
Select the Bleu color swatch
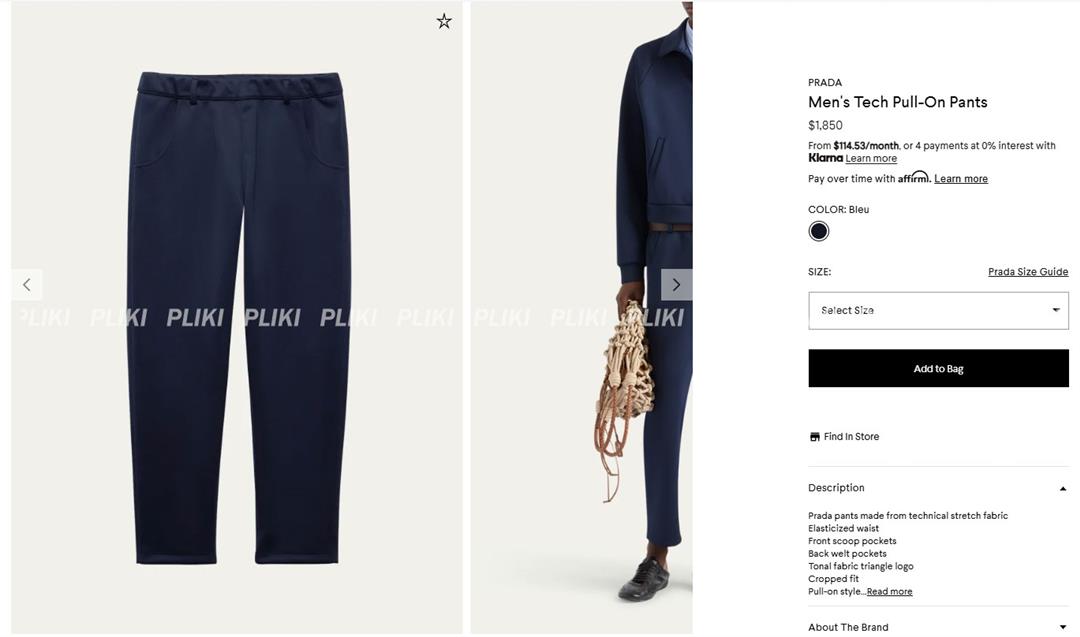819,231
